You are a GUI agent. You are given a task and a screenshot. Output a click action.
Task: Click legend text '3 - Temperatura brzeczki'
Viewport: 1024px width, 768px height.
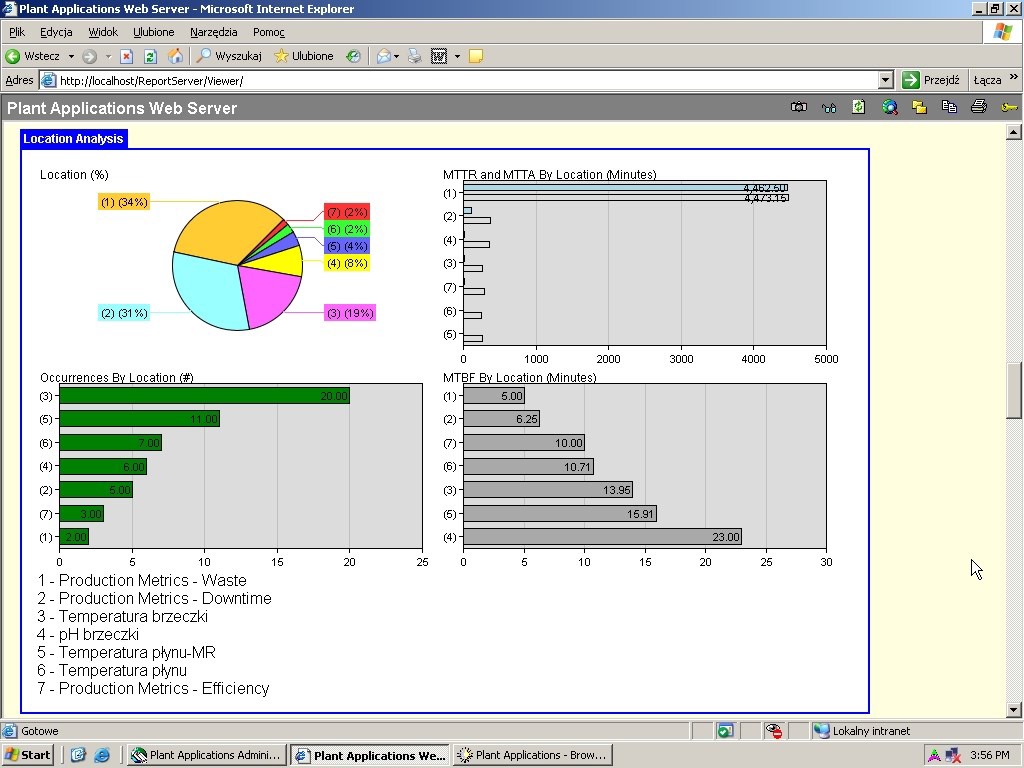point(123,616)
